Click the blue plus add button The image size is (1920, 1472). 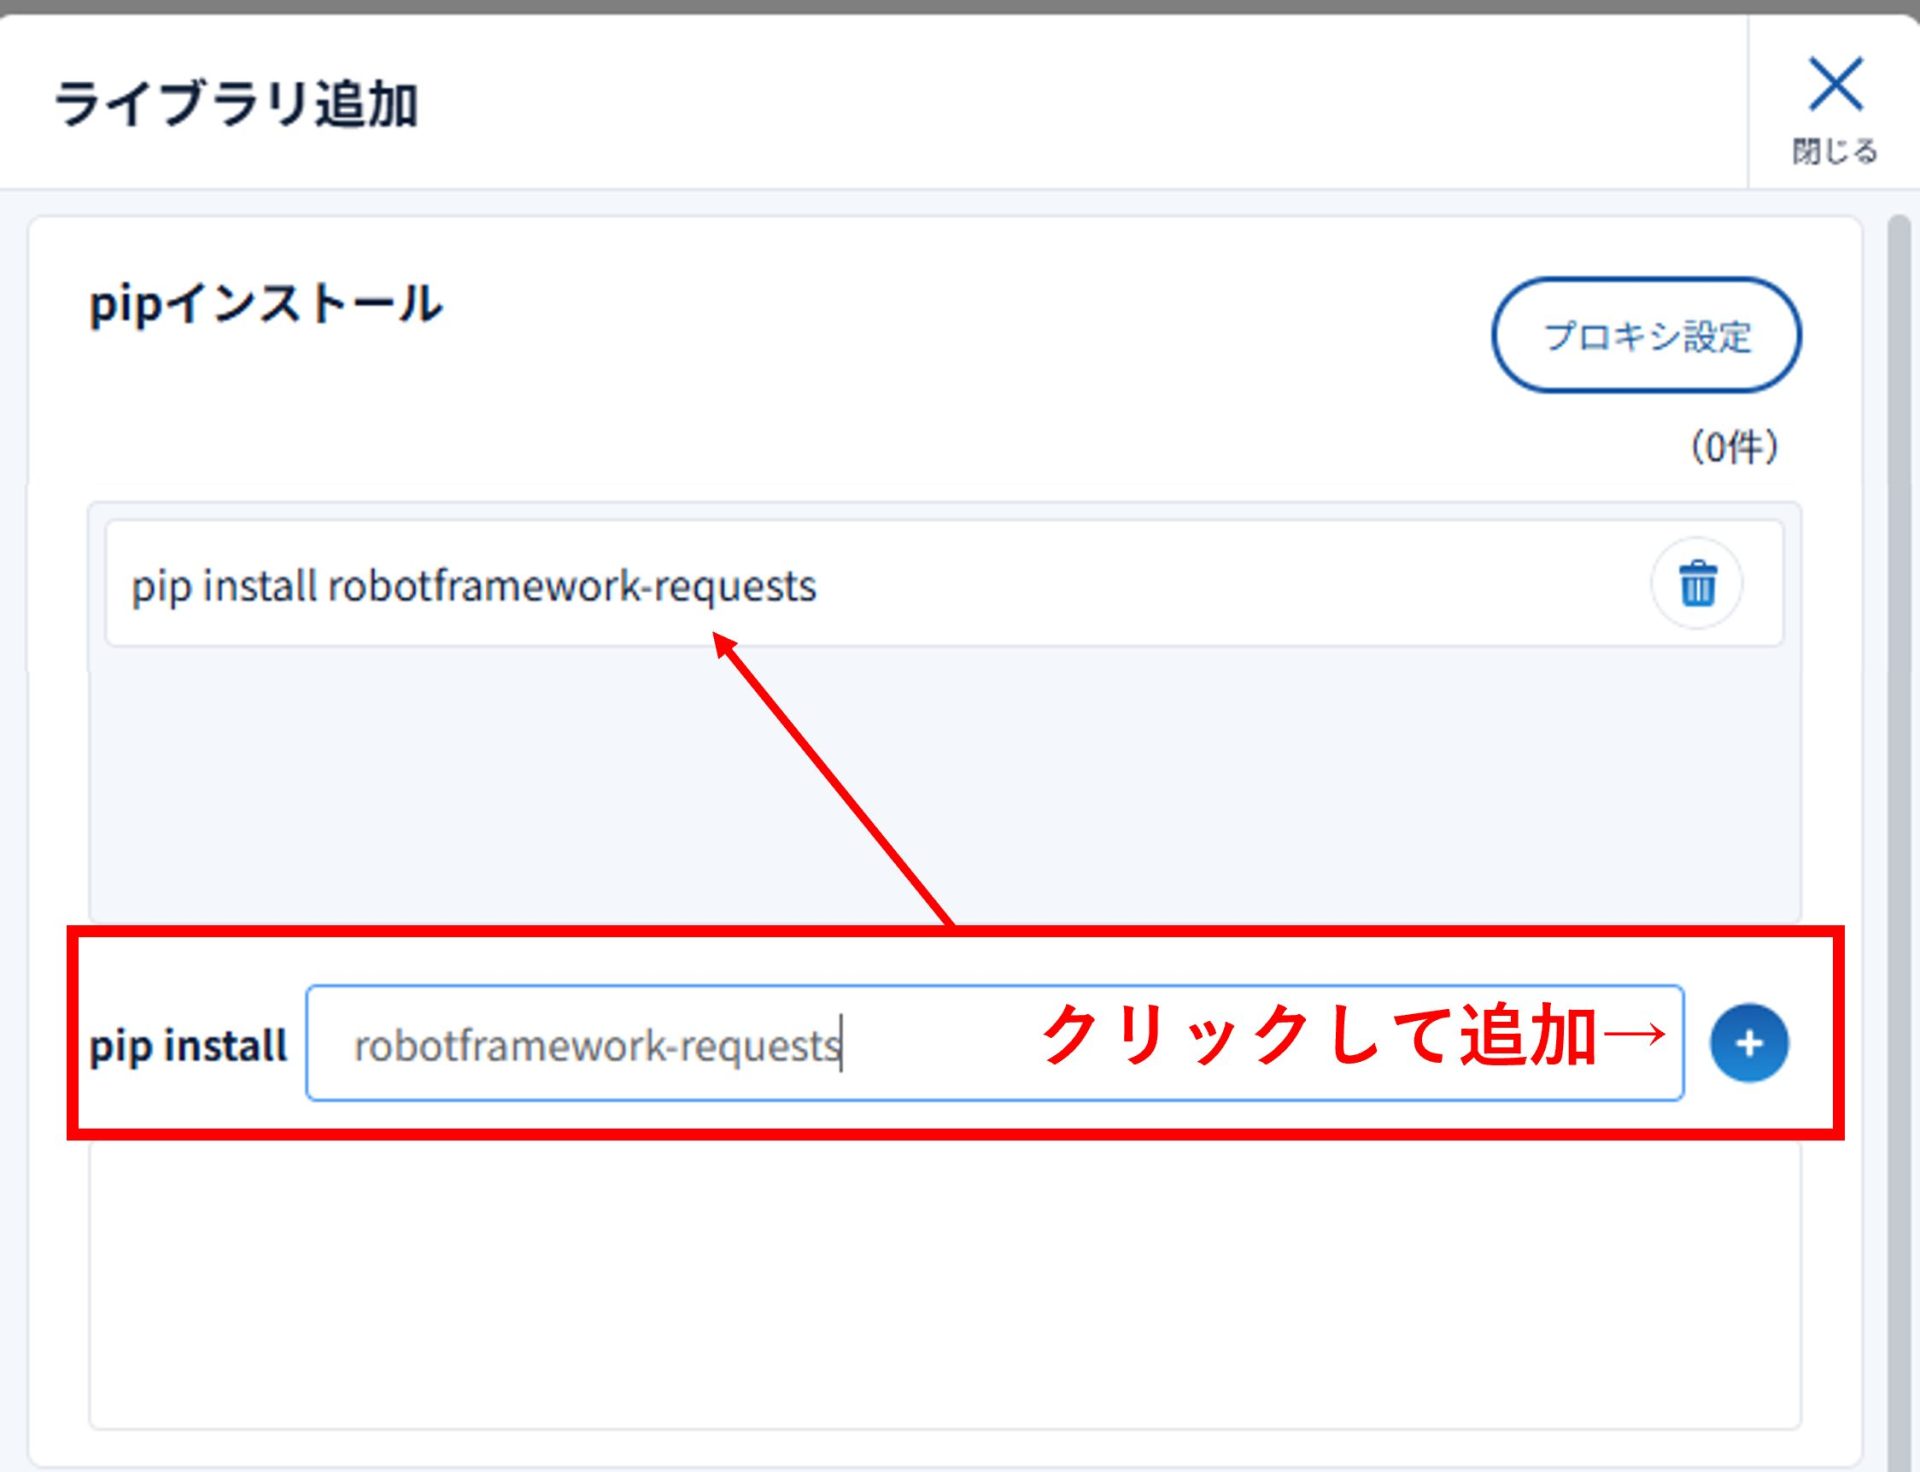[1748, 1043]
